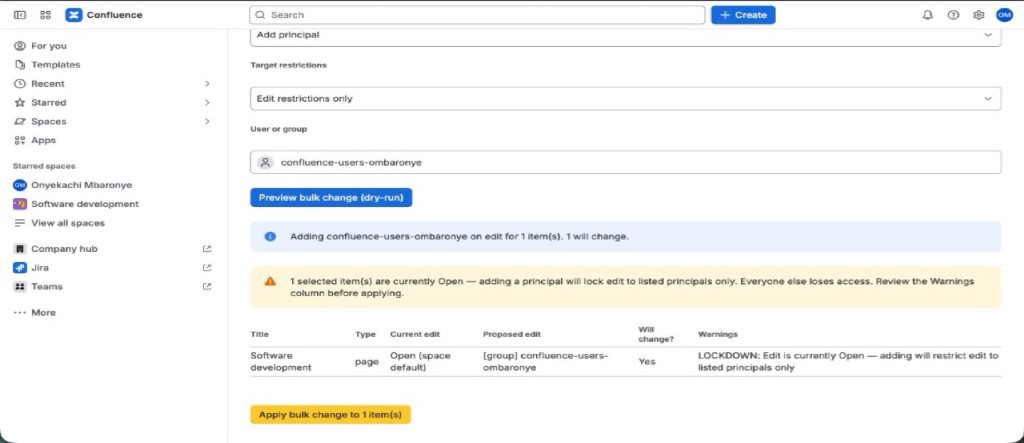Click the Jira icon in the sidebar

tap(20, 268)
